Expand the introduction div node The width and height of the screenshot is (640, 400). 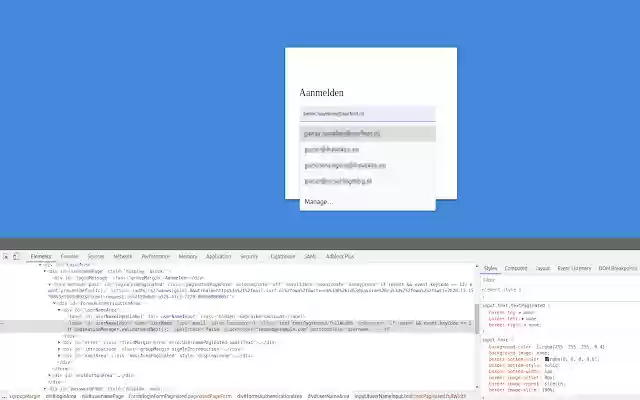(x=59, y=349)
